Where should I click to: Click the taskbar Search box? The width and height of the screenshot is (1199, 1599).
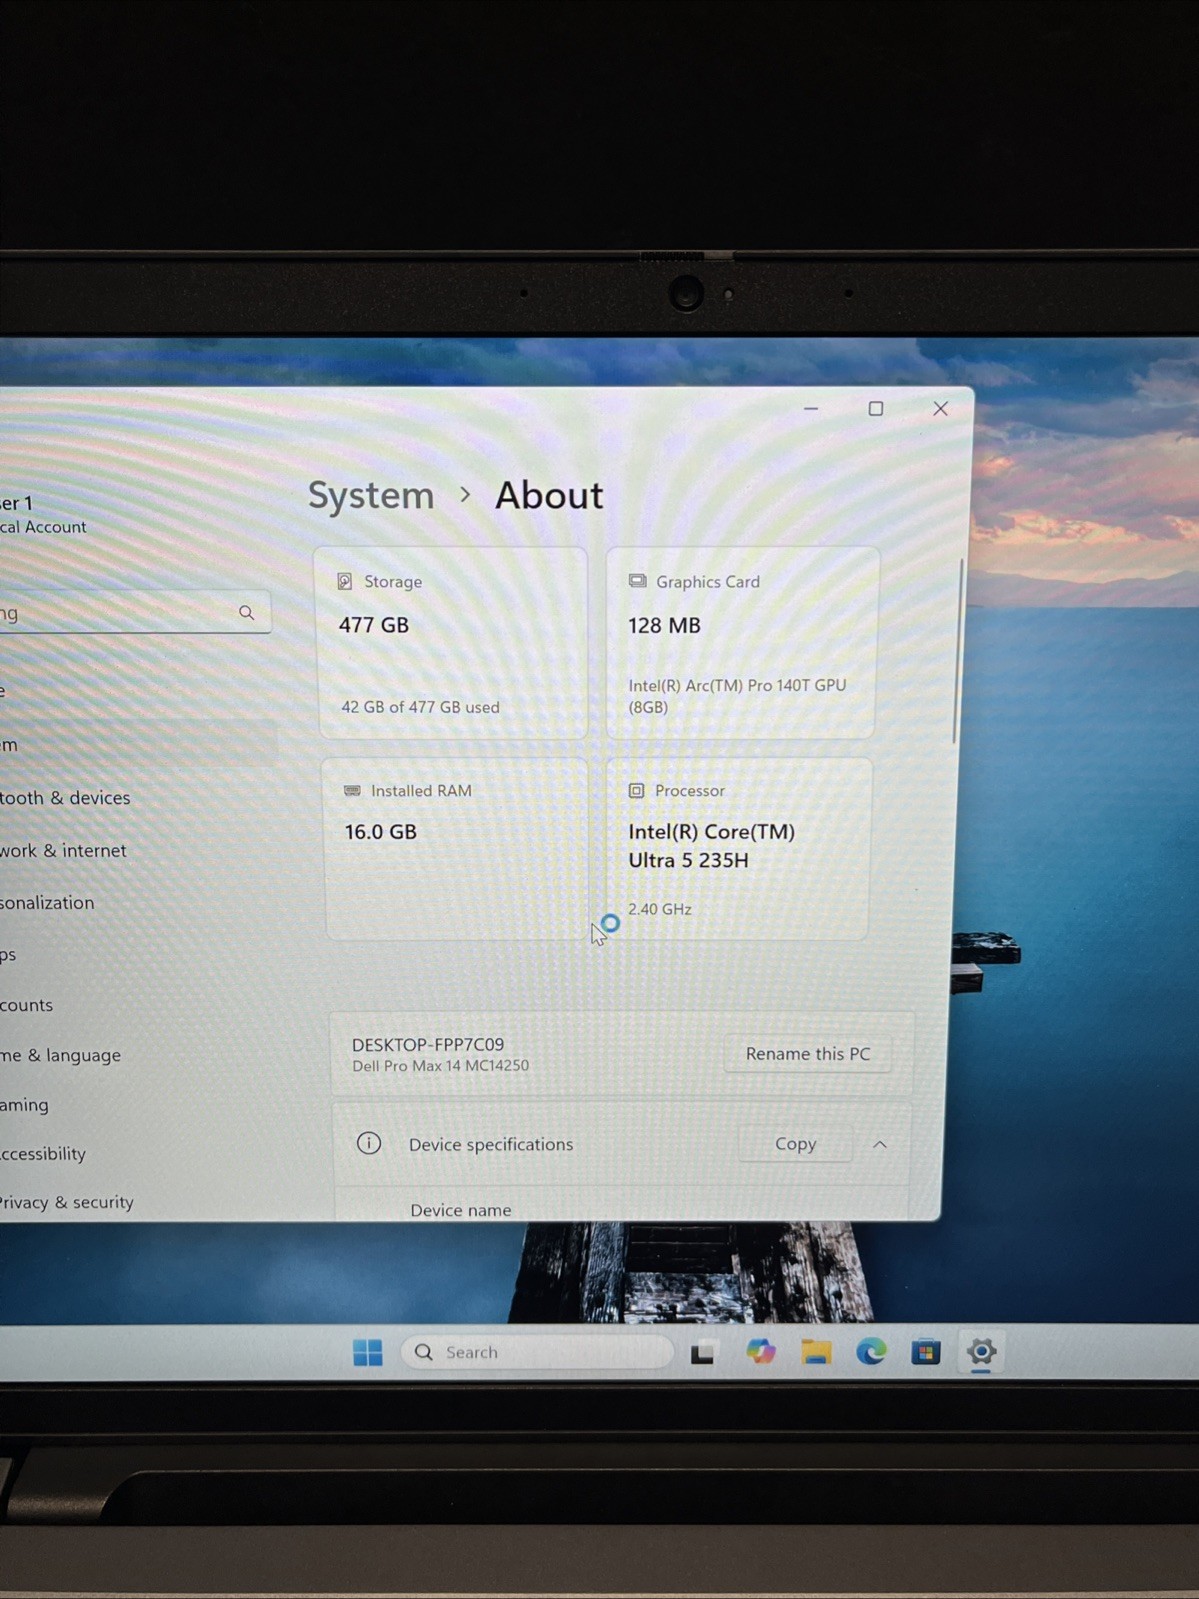pyautogui.click(x=537, y=1352)
